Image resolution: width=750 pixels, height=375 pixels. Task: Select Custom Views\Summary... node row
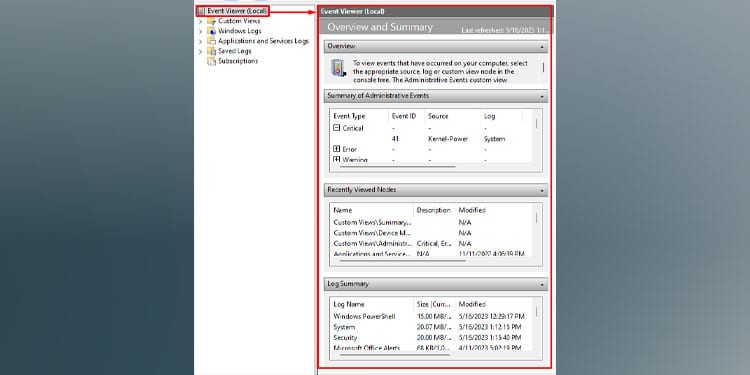point(430,222)
